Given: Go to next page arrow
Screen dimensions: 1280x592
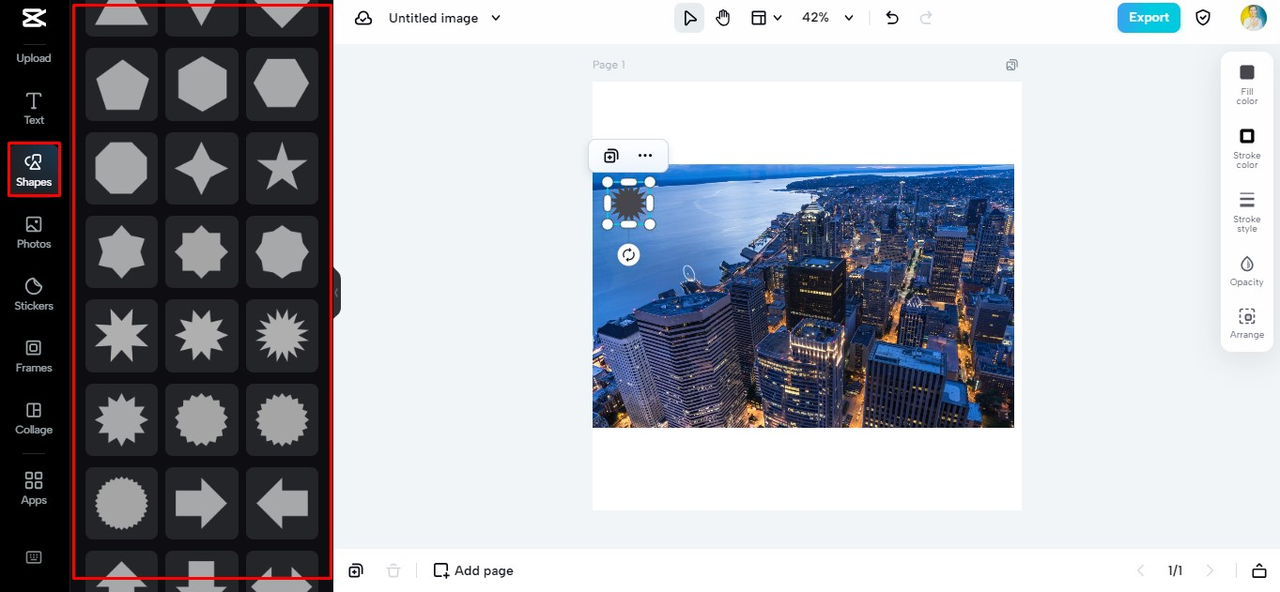Looking at the screenshot, I should tap(1210, 571).
